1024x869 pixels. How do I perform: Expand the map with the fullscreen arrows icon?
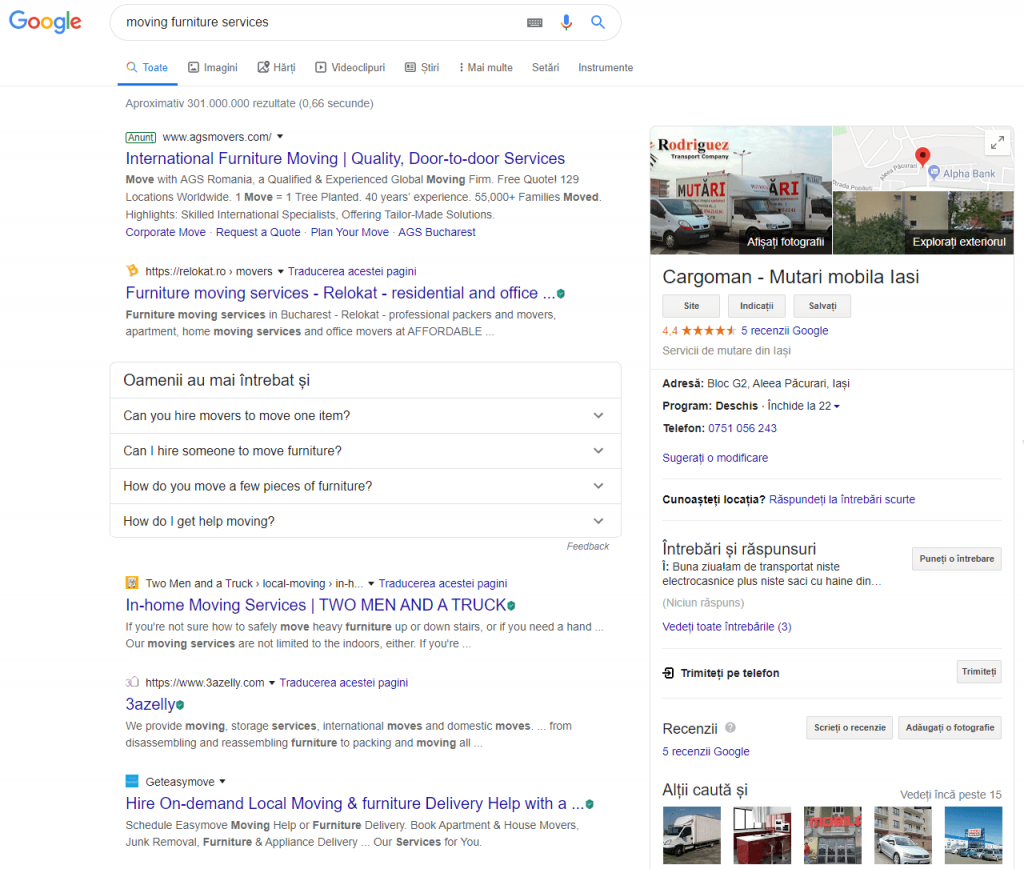click(x=997, y=142)
